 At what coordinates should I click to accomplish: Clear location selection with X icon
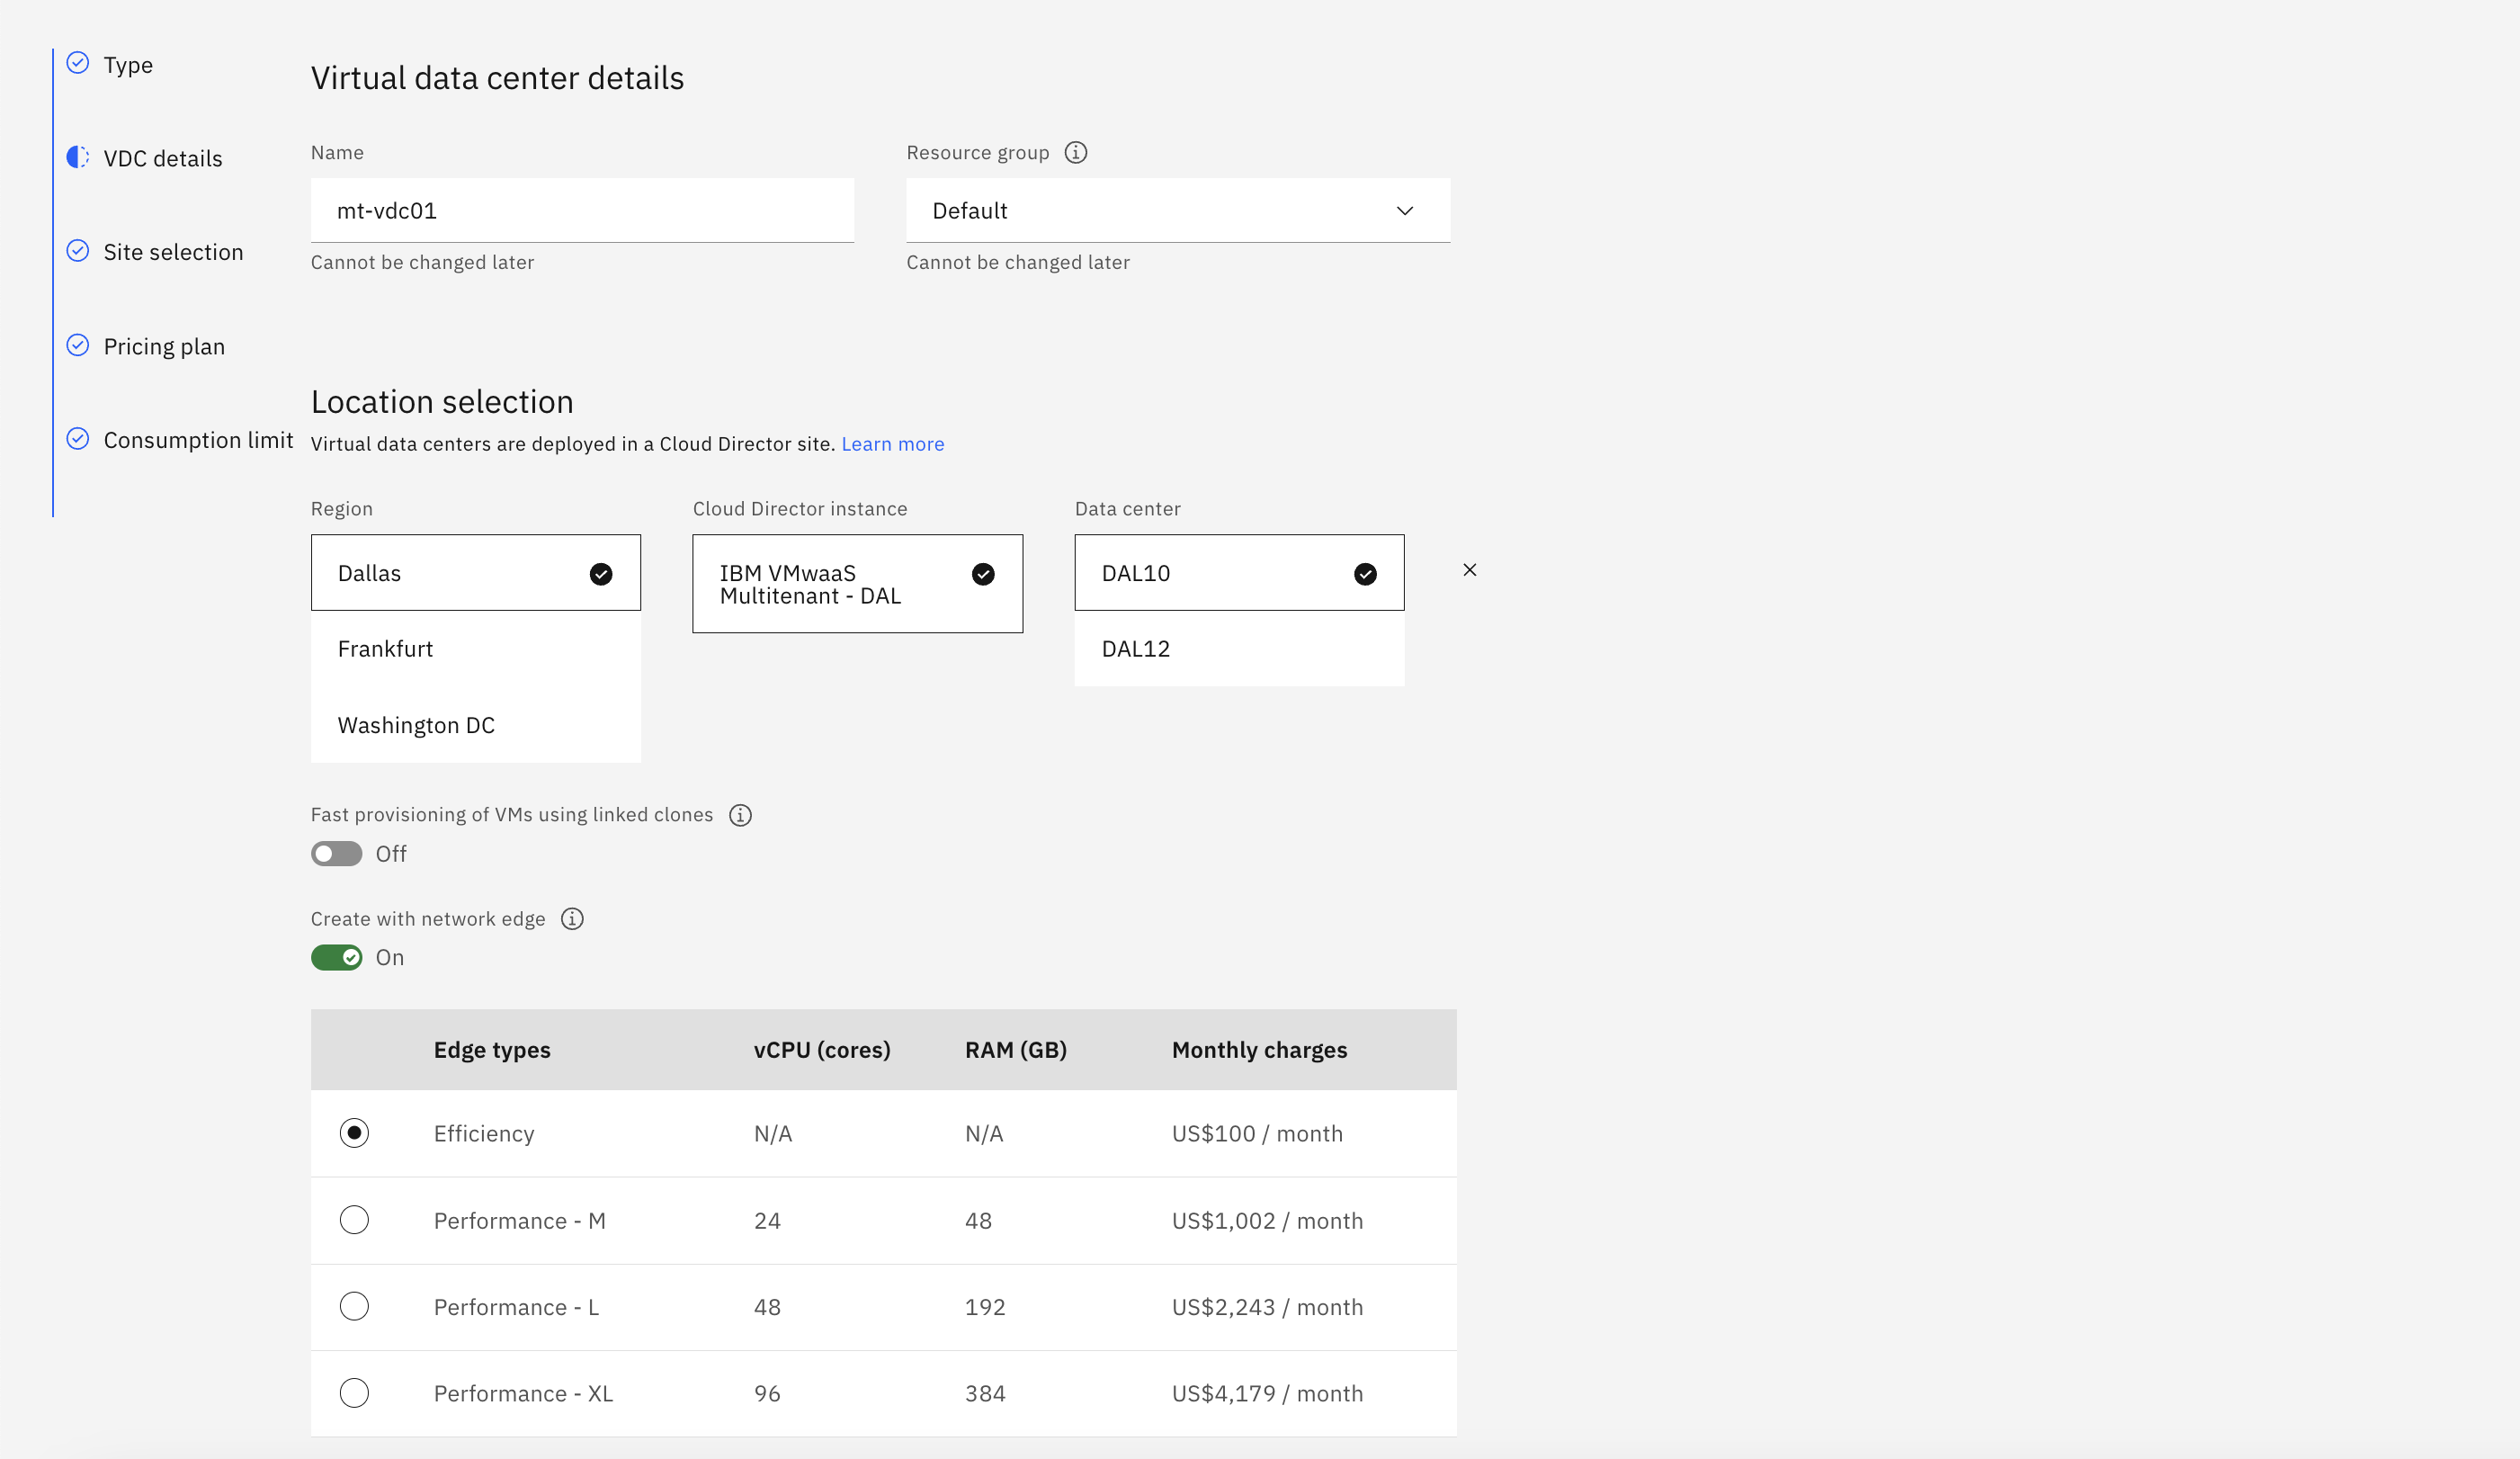pos(1469,570)
